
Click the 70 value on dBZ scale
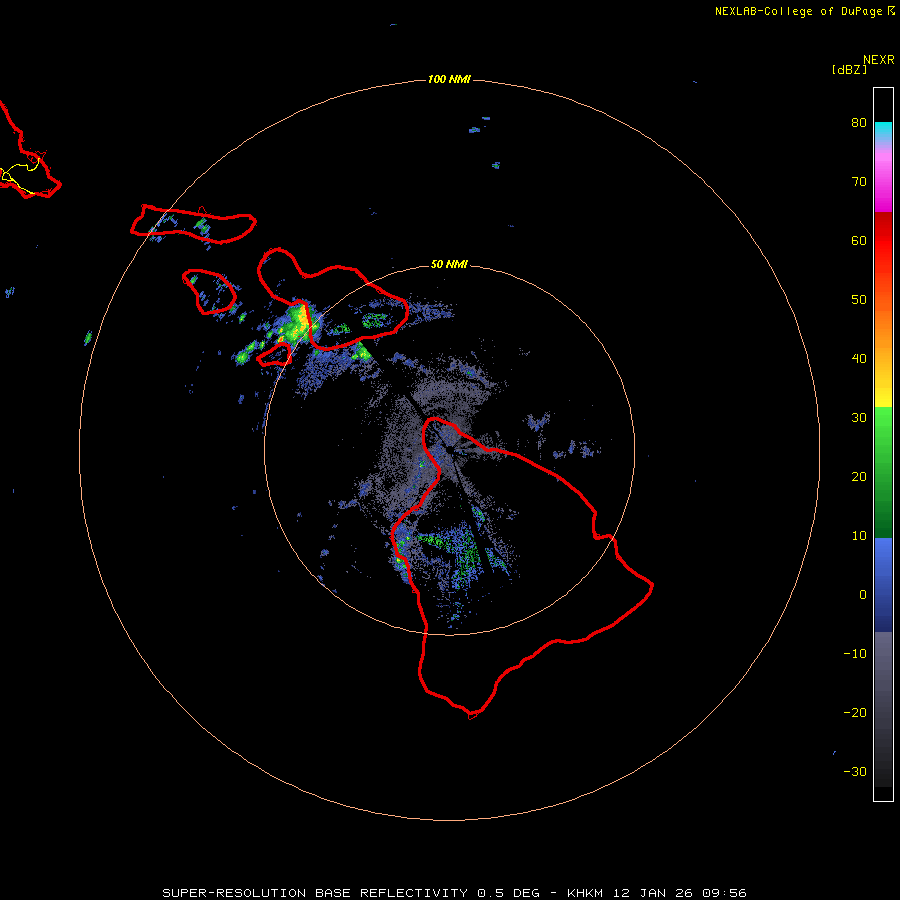(859, 181)
